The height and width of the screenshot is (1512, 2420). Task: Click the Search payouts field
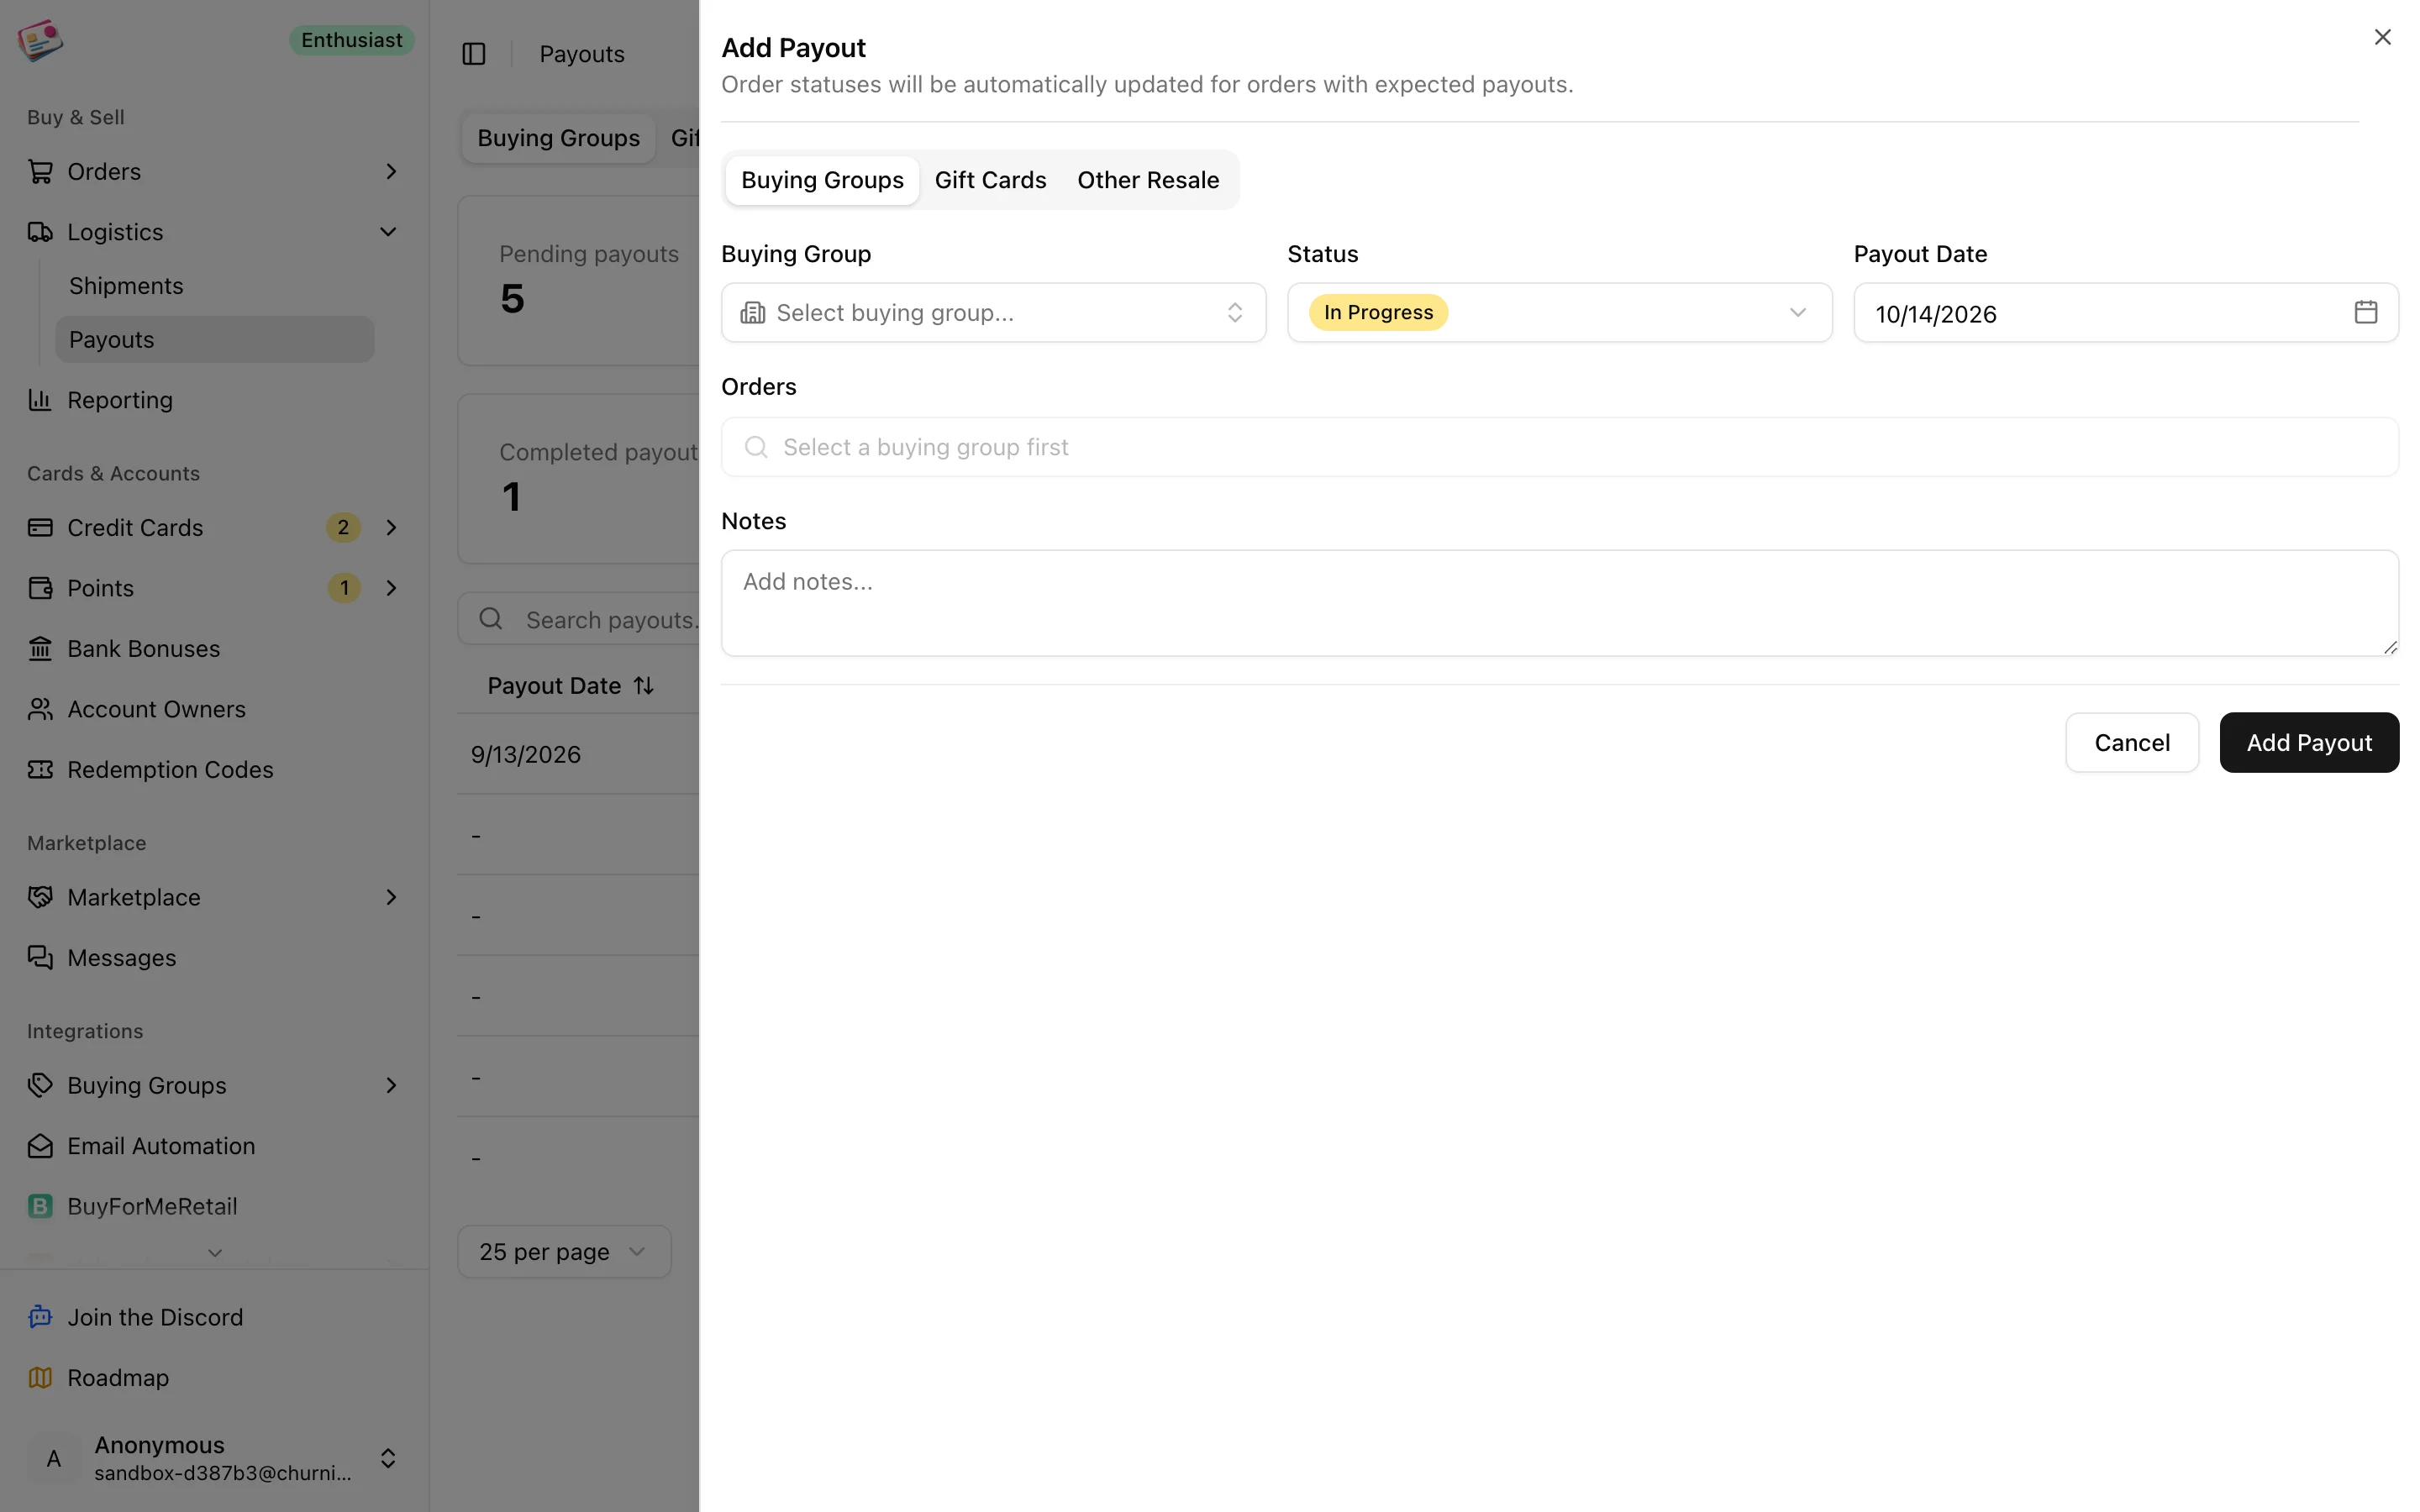[578, 619]
